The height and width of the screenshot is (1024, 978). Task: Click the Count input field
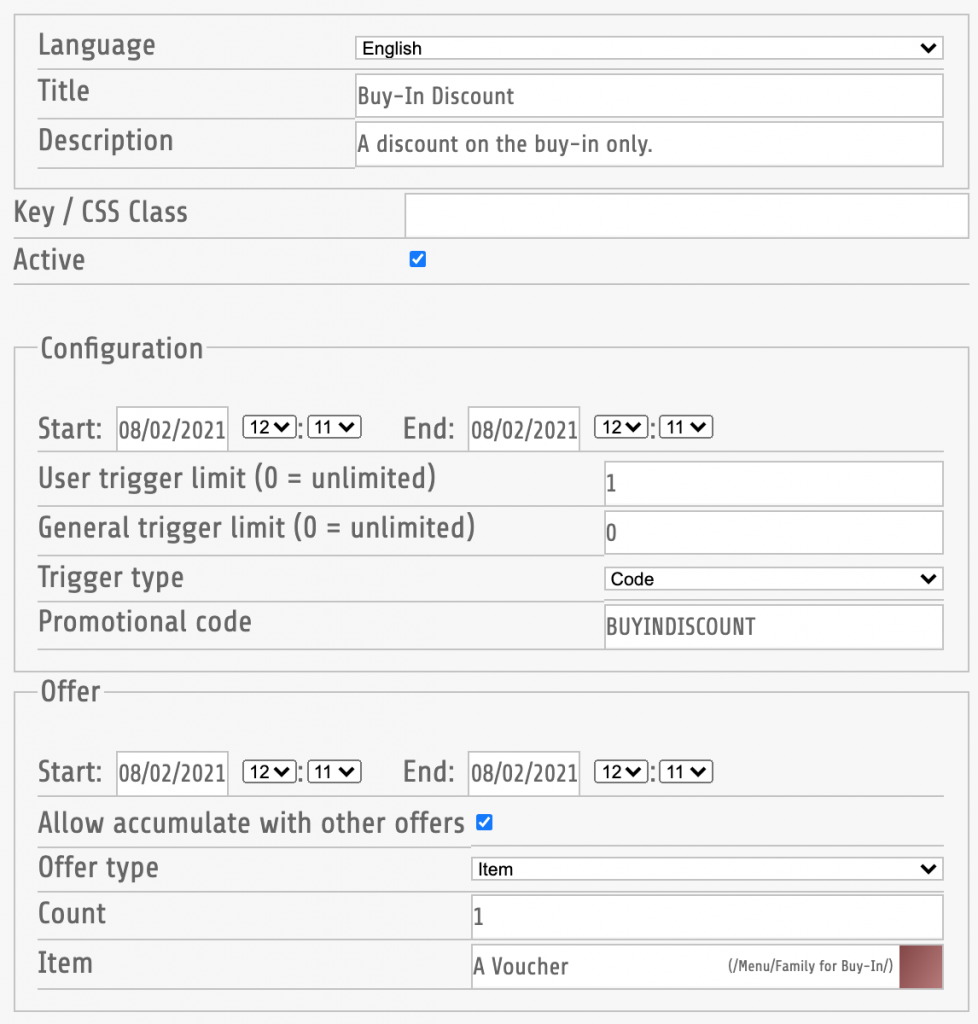(707, 917)
